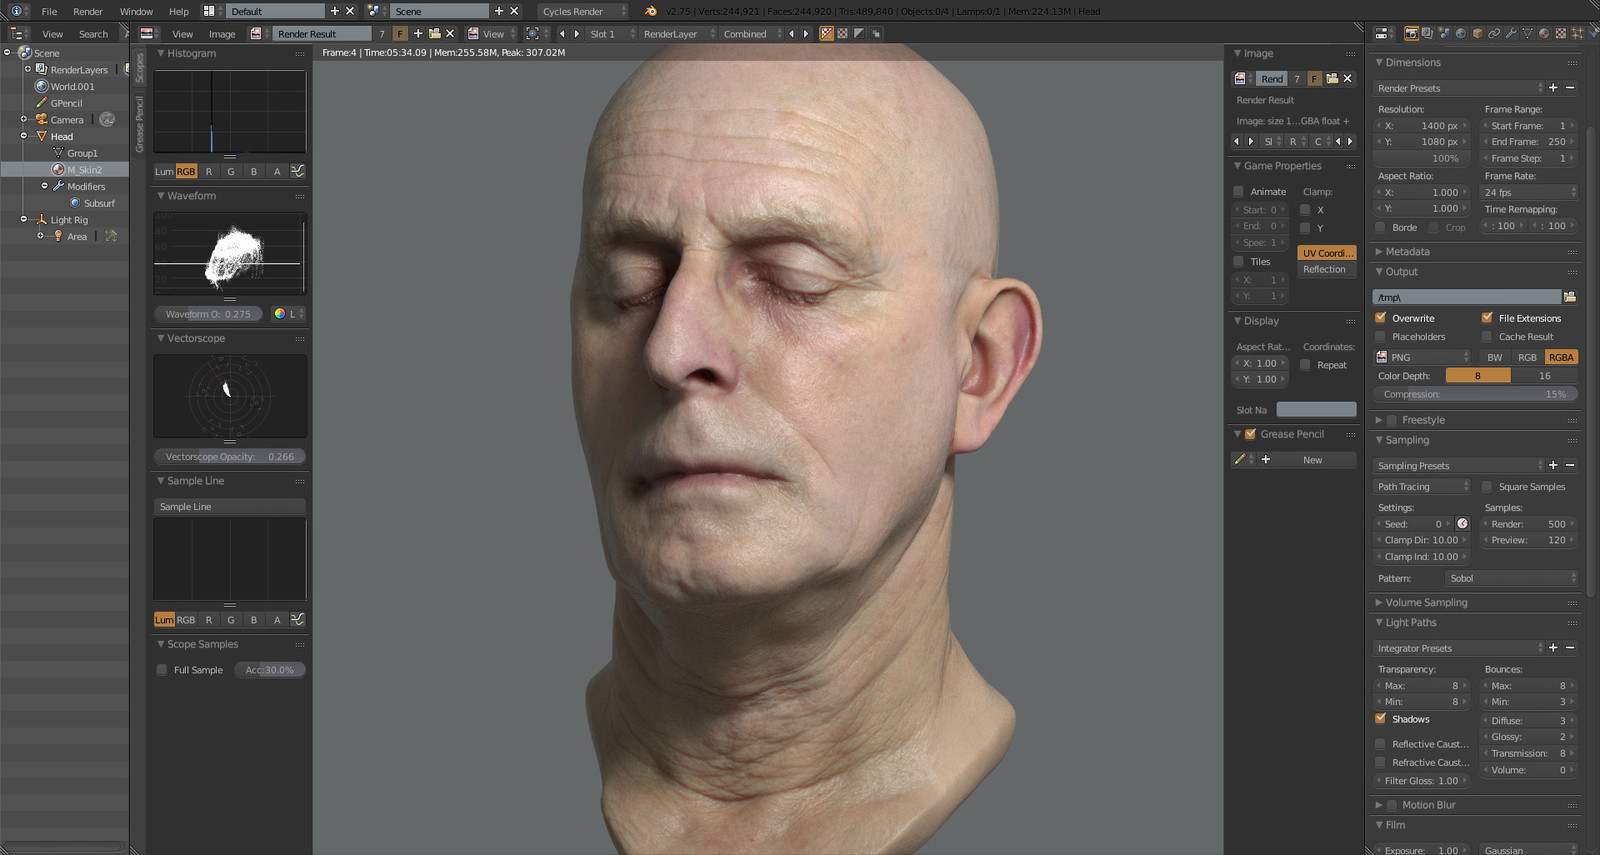Viewport: 1600px width, 855px height.
Task: Enable the Cache Result checkbox
Action: click(x=1487, y=337)
